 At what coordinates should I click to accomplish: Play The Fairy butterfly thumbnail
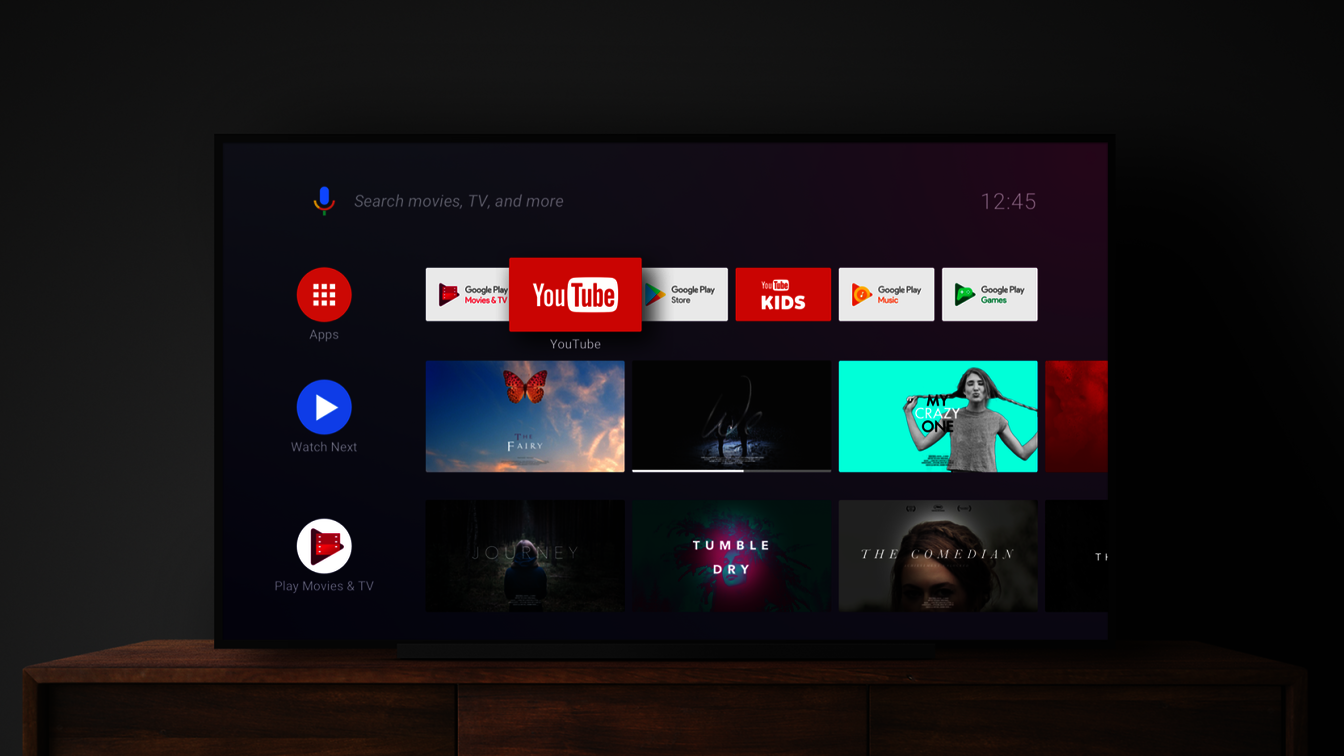pos(525,416)
